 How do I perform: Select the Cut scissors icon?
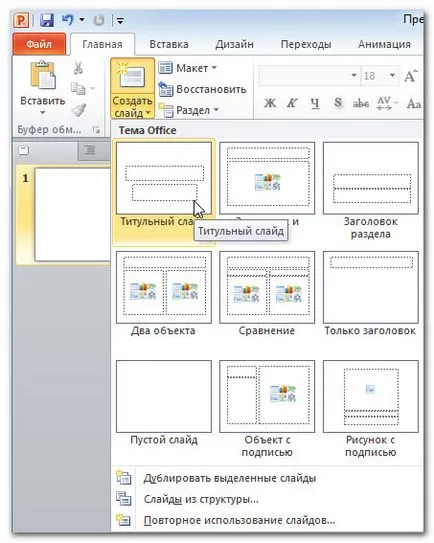pos(78,68)
